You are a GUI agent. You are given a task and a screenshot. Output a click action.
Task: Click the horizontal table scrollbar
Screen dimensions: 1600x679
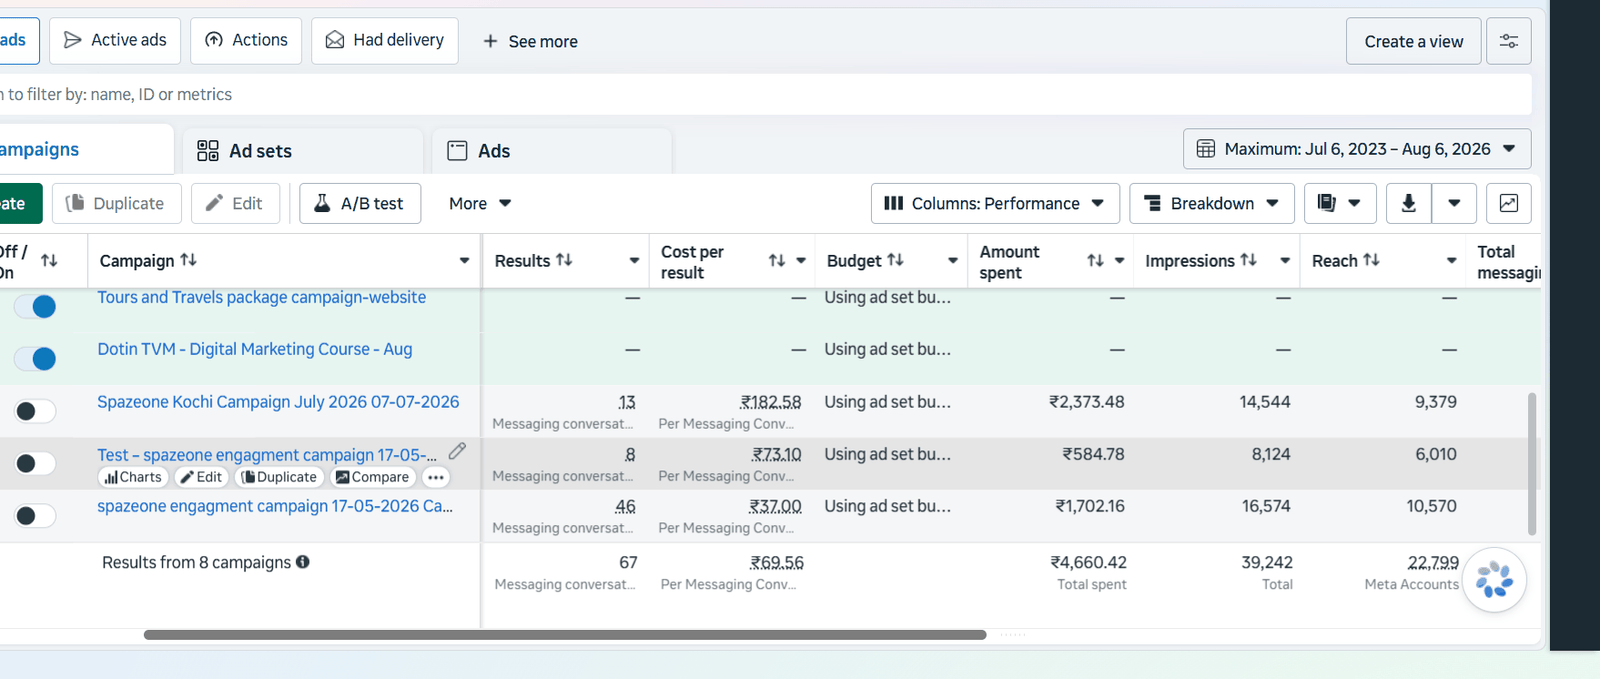pos(565,635)
